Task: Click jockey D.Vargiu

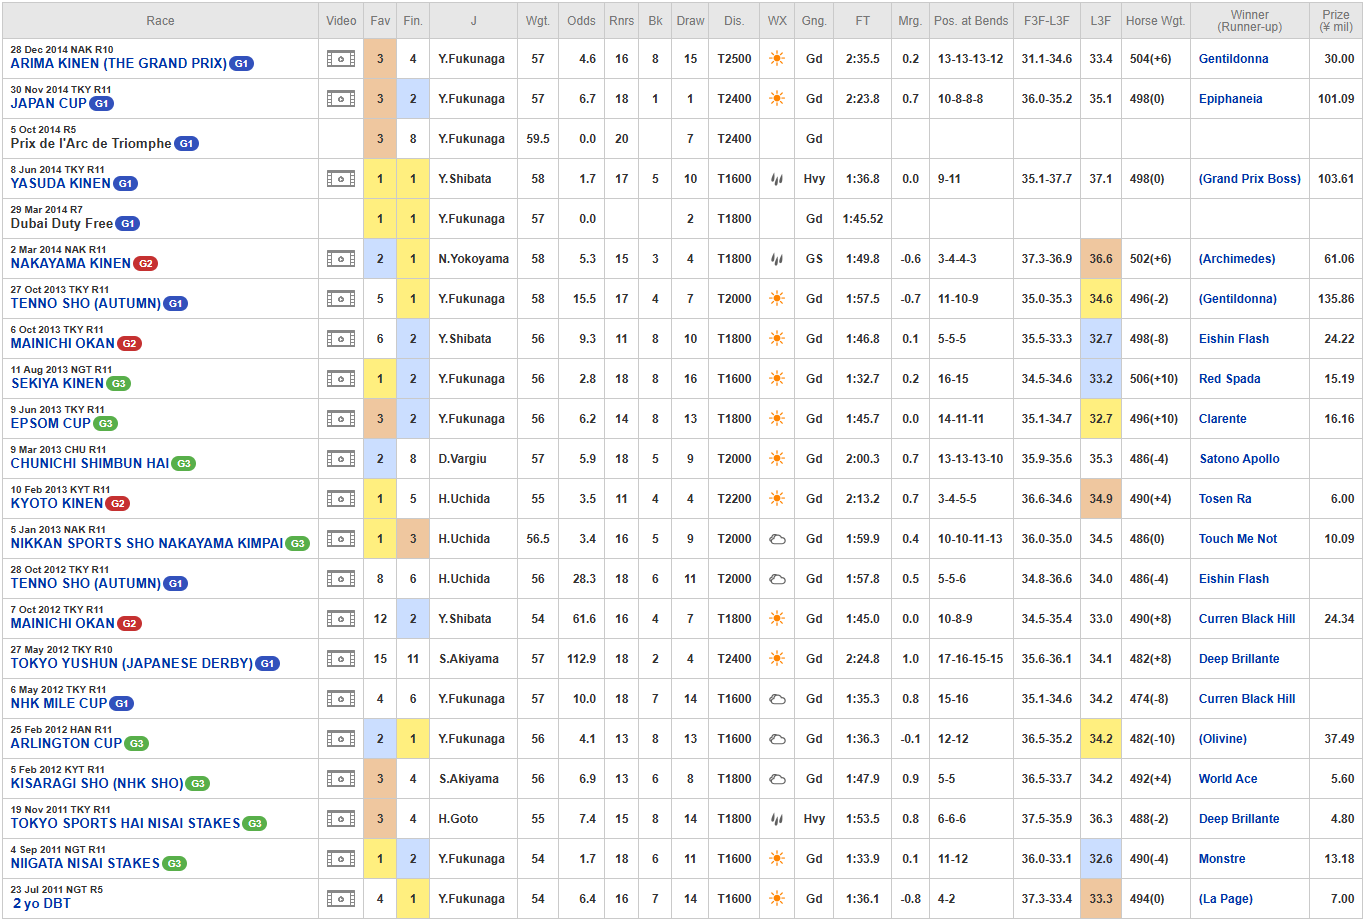Action: (462, 459)
